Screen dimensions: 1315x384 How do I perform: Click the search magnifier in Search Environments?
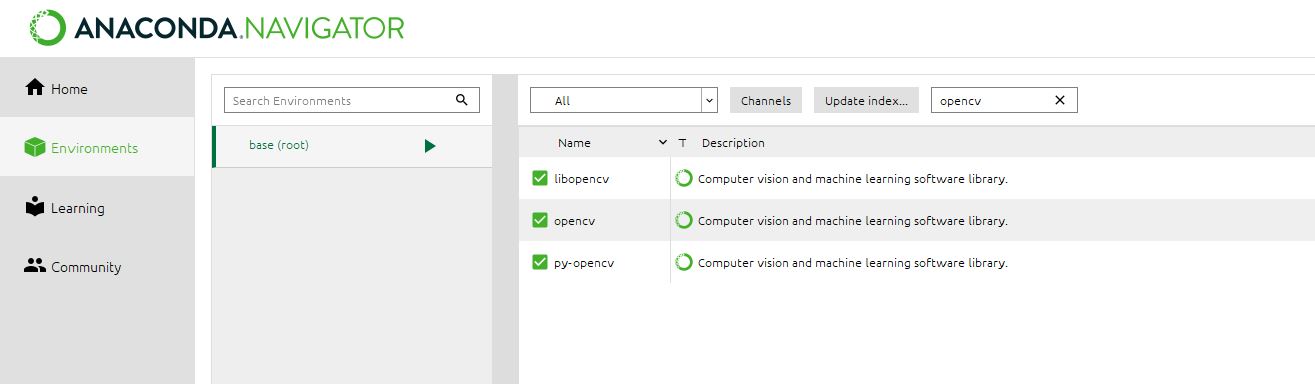coord(461,100)
